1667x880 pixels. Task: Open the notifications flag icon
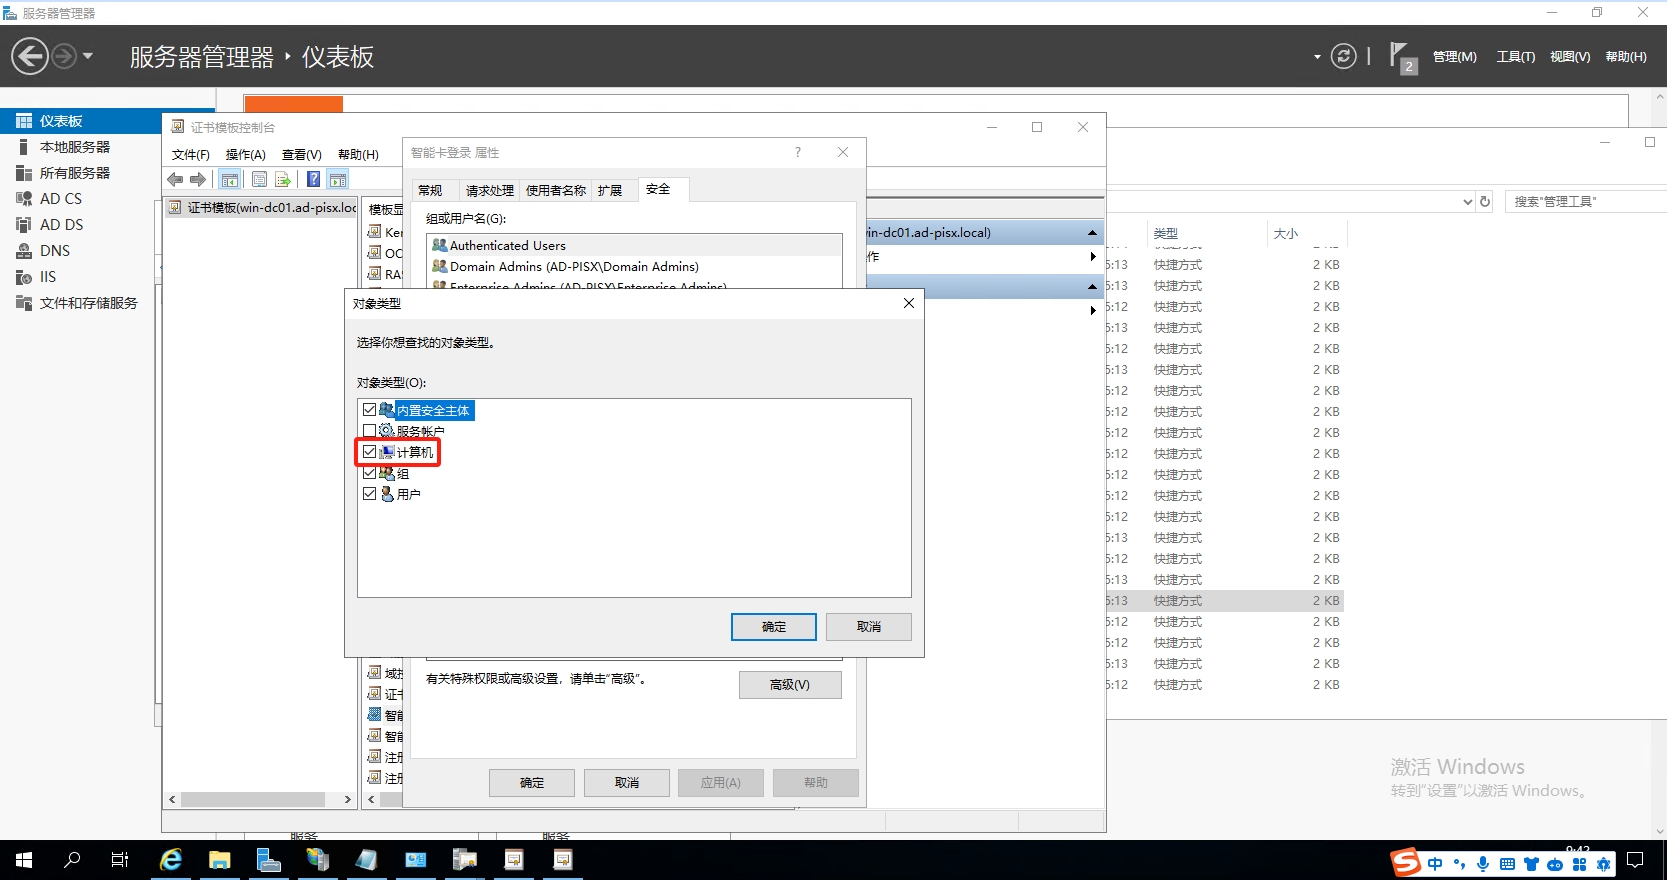point(1399,55)
